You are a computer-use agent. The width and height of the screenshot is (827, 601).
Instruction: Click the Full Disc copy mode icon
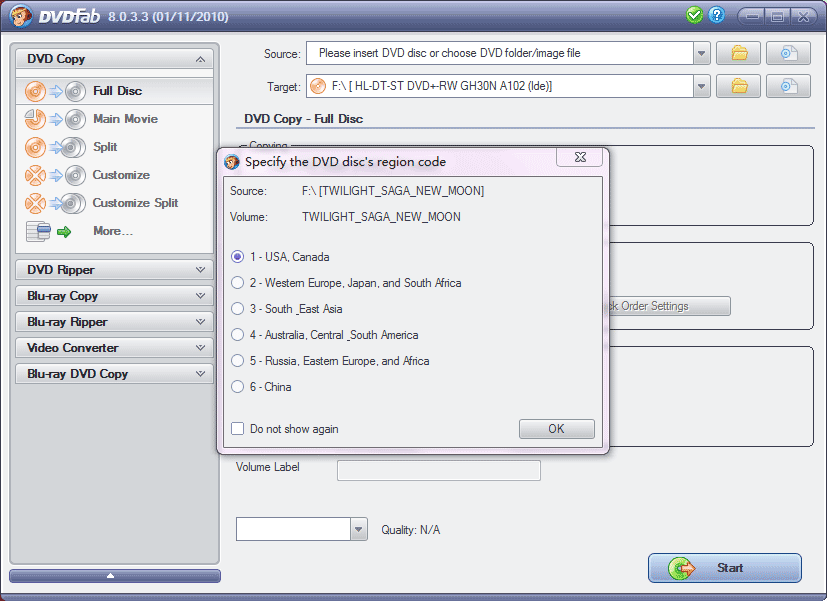pos(55,91)
